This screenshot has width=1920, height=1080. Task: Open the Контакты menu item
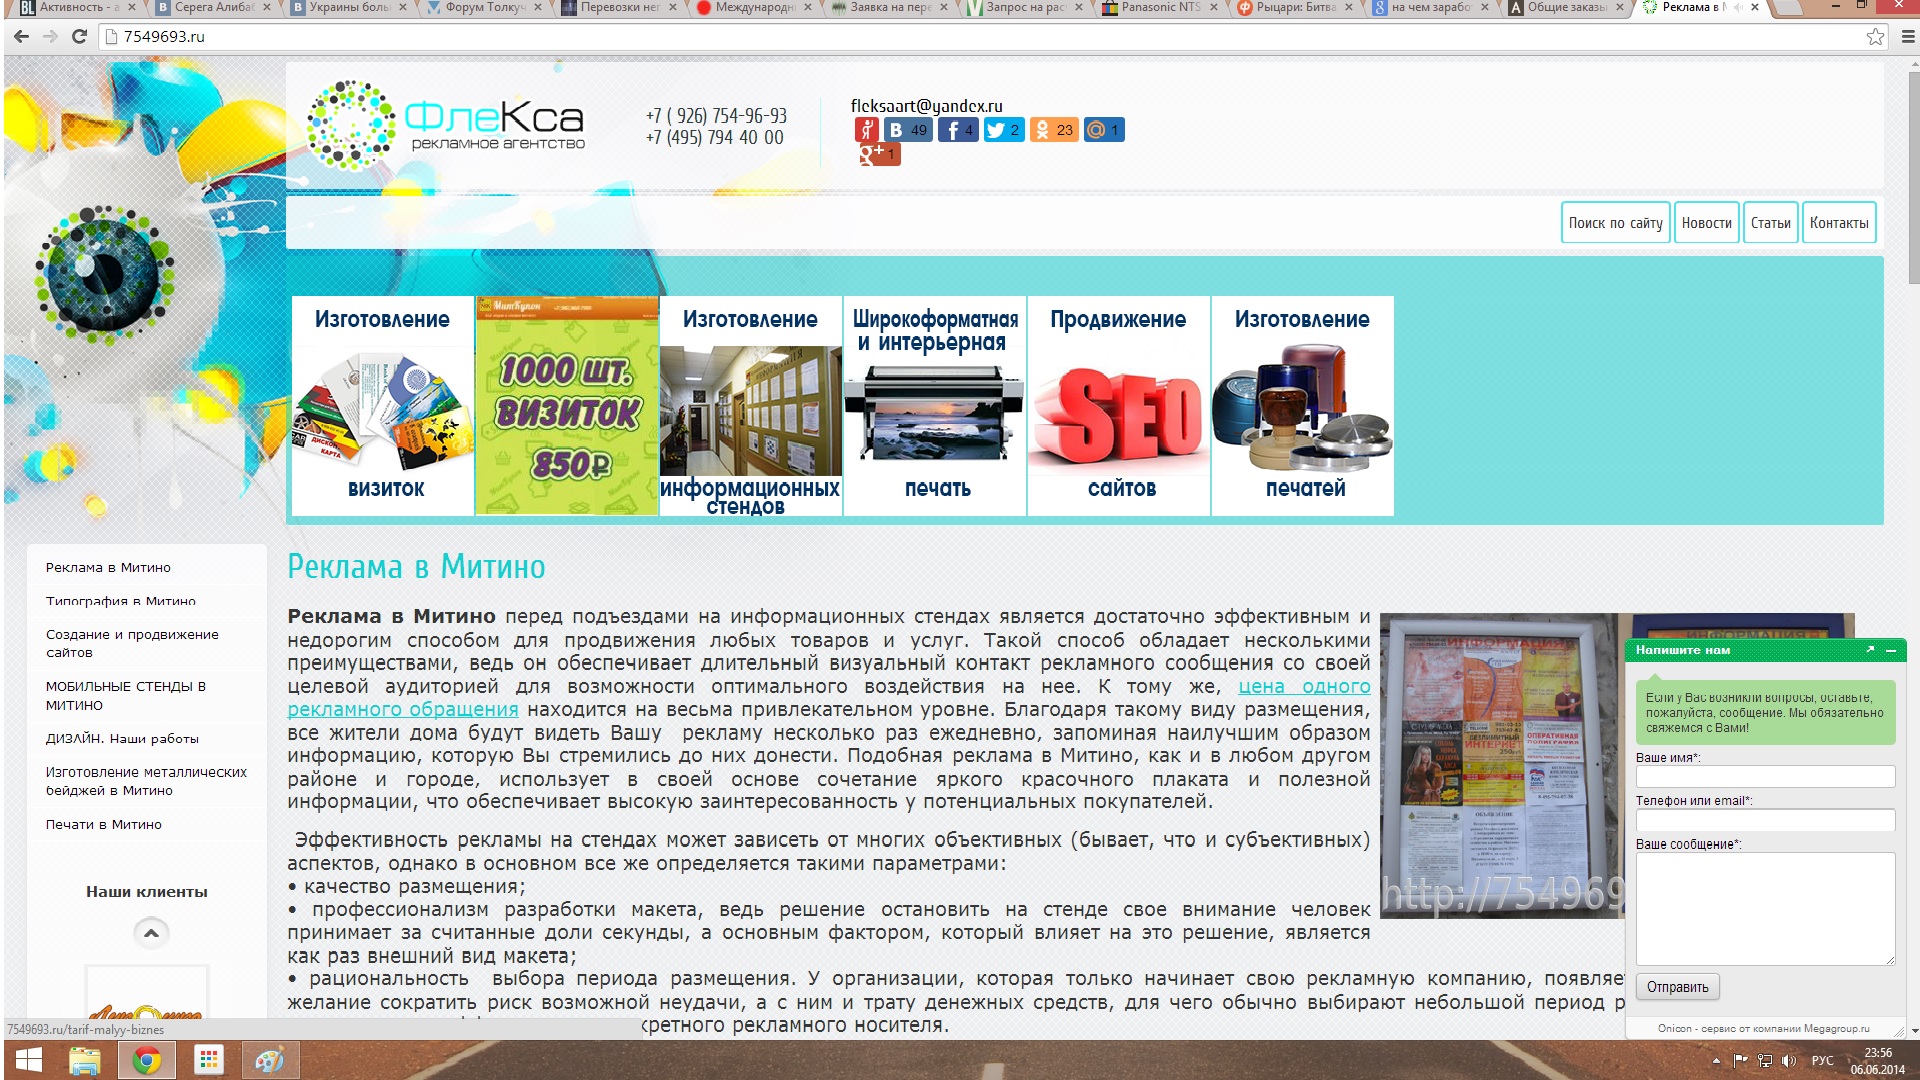click(1838, 223)
